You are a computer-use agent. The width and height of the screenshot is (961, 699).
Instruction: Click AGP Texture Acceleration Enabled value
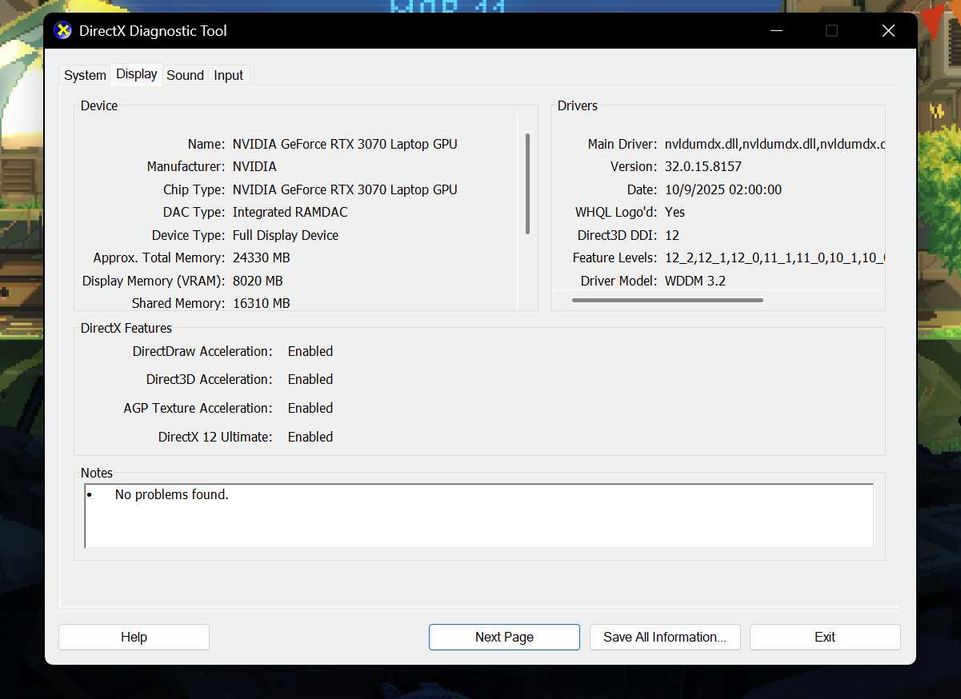click(310, 409)
